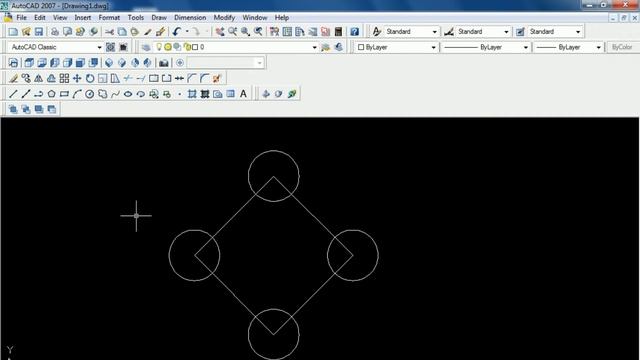This screenshot has width=640, height=360.
Task: Click the Trim tool
Action: tap(128, 78)
